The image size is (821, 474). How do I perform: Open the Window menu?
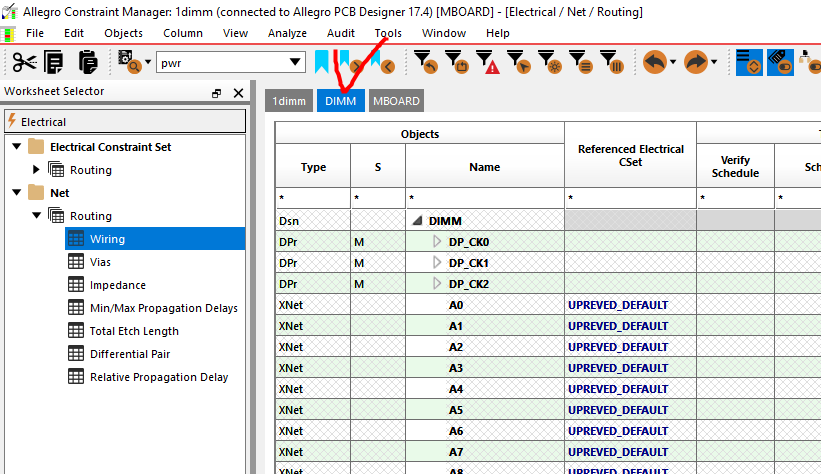click(x=443, y=33)
